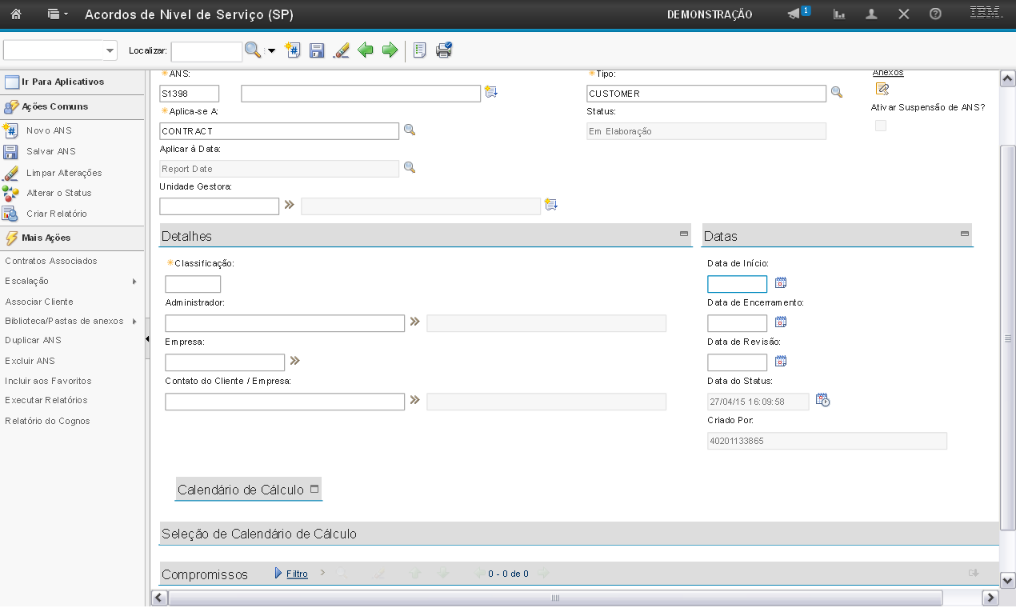
Task: Expand the Calendário de Cálculo section
Action: [314, 489]
